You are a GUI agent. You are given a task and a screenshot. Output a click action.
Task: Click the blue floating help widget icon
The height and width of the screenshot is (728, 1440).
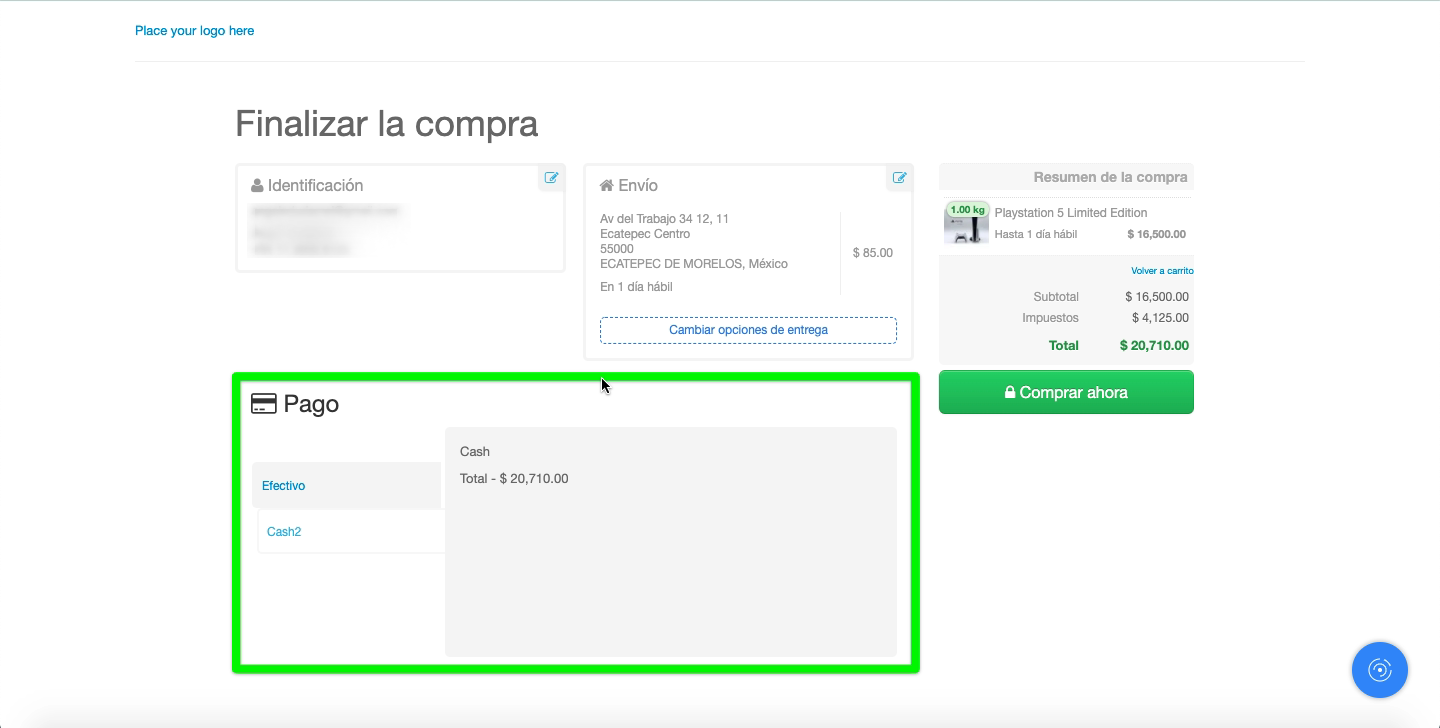tap(1380, 669)
